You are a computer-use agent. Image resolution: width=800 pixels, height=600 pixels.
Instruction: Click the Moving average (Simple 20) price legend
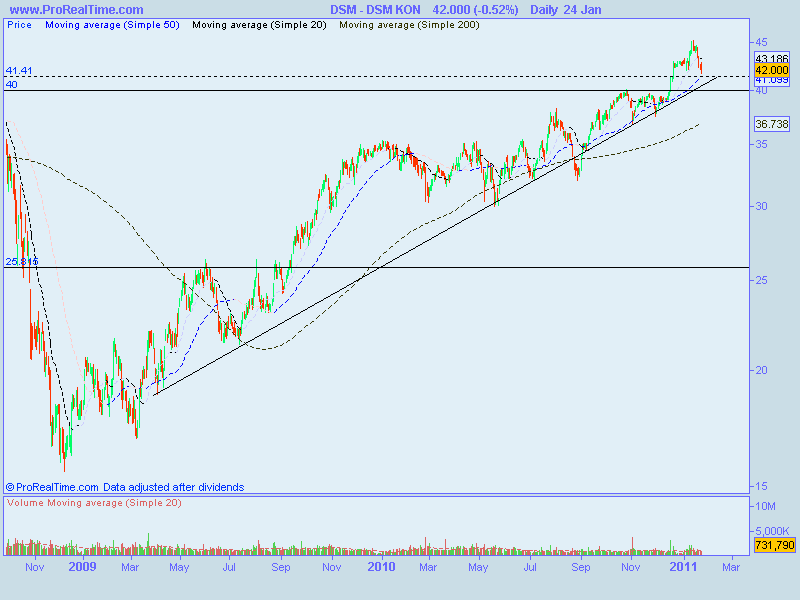pyautogui.click(x=259, y=24)
